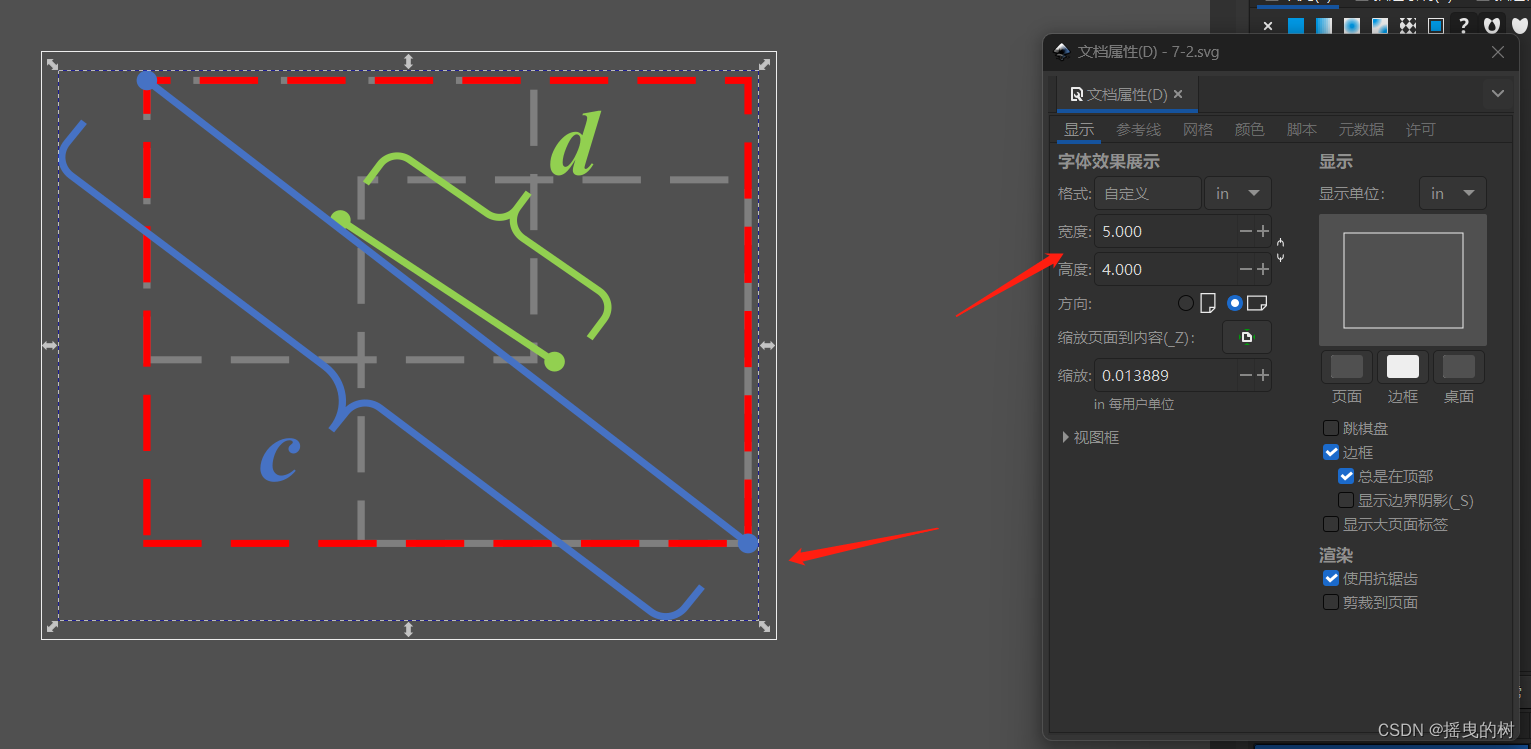
Task: Click the 页面 color swatch
Action: click(x=1347, y=366)
